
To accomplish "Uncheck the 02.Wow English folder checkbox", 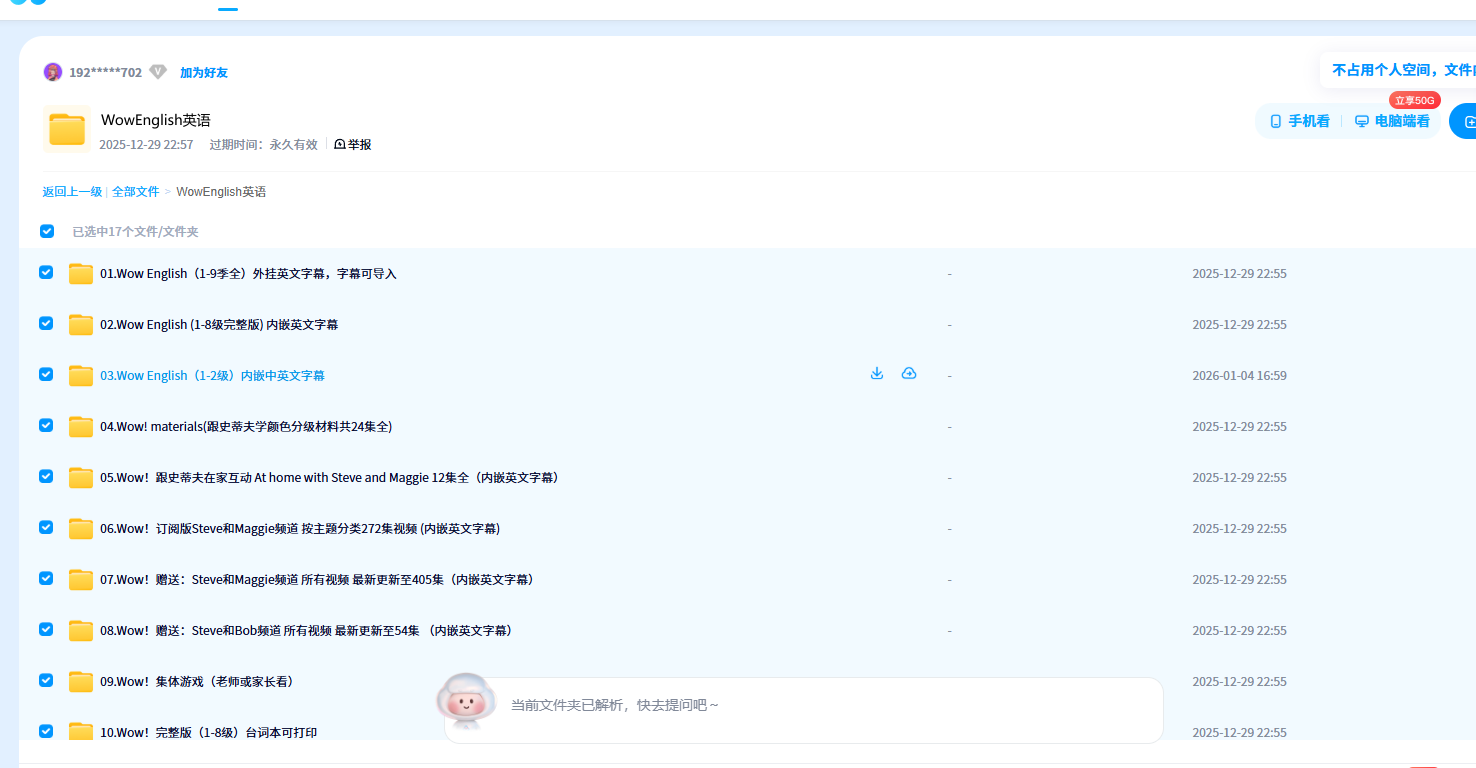I will point(46,323).
